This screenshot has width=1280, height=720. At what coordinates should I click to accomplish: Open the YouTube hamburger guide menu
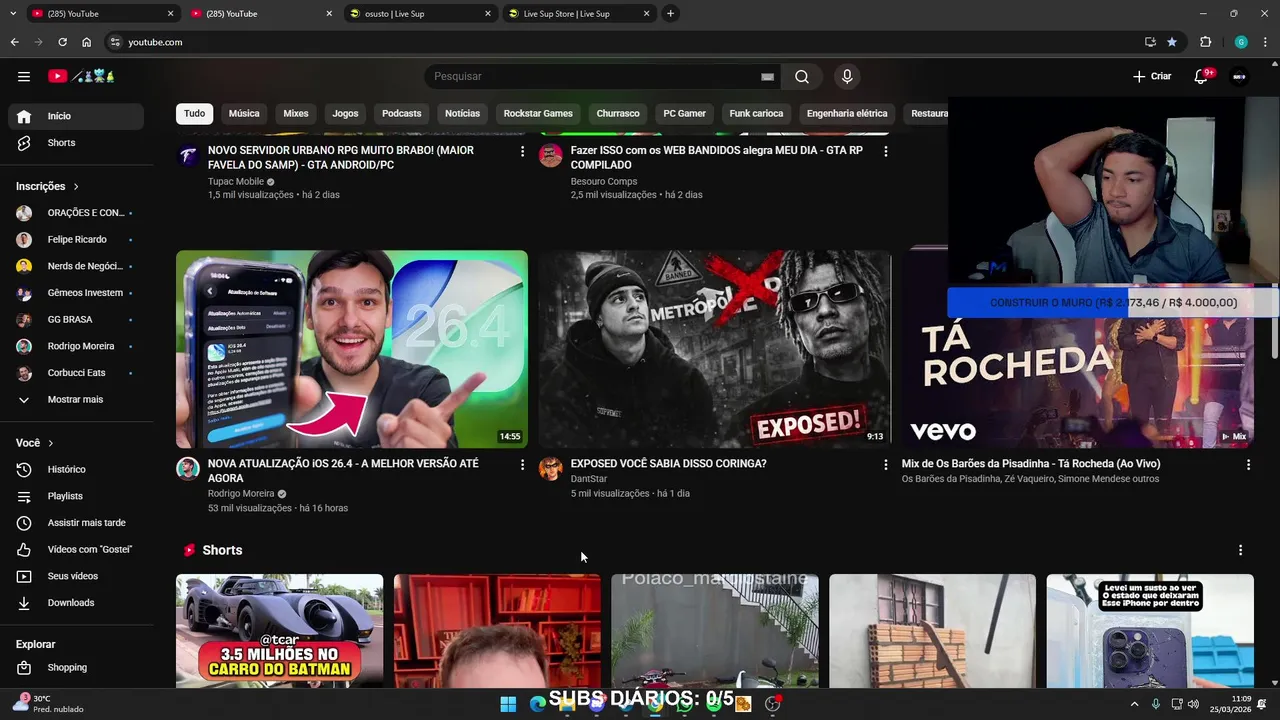coord(24,76)
